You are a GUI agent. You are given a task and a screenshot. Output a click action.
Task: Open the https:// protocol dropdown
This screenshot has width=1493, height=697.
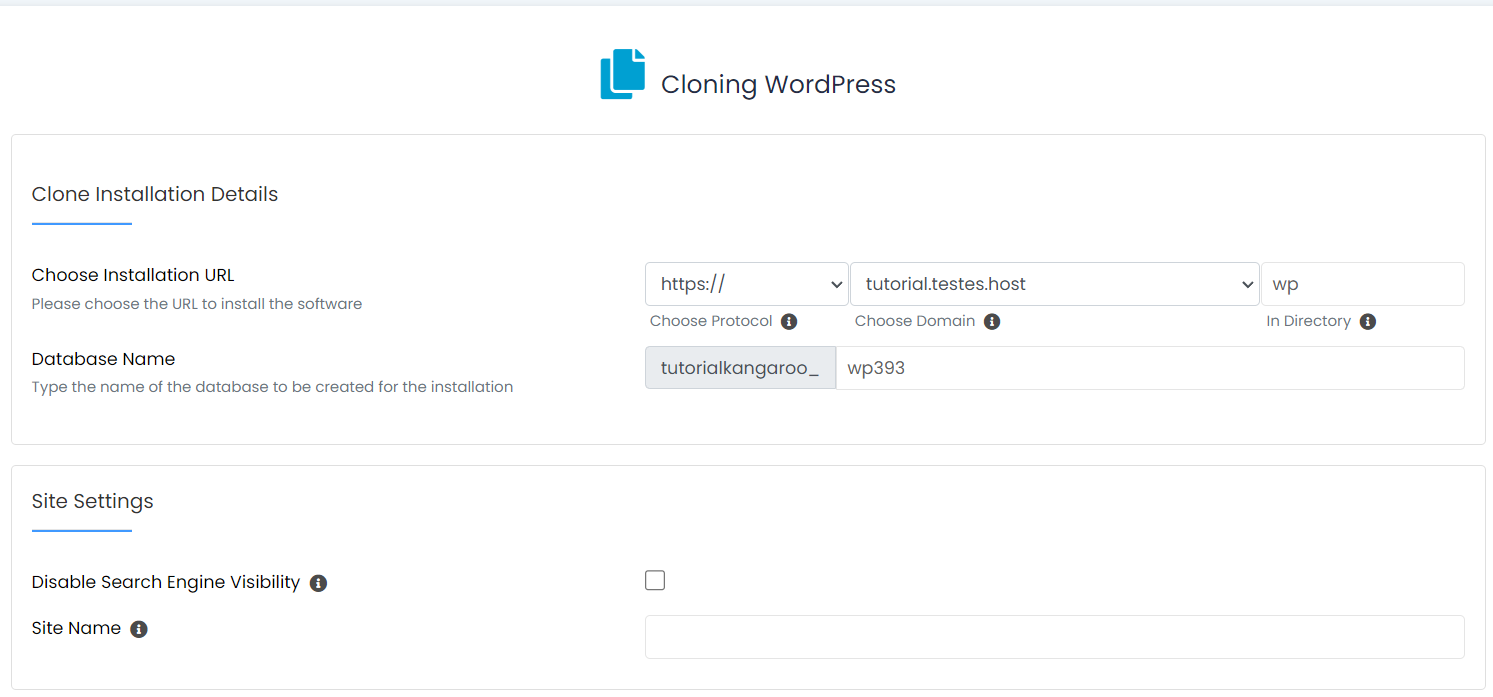(747, 284)
